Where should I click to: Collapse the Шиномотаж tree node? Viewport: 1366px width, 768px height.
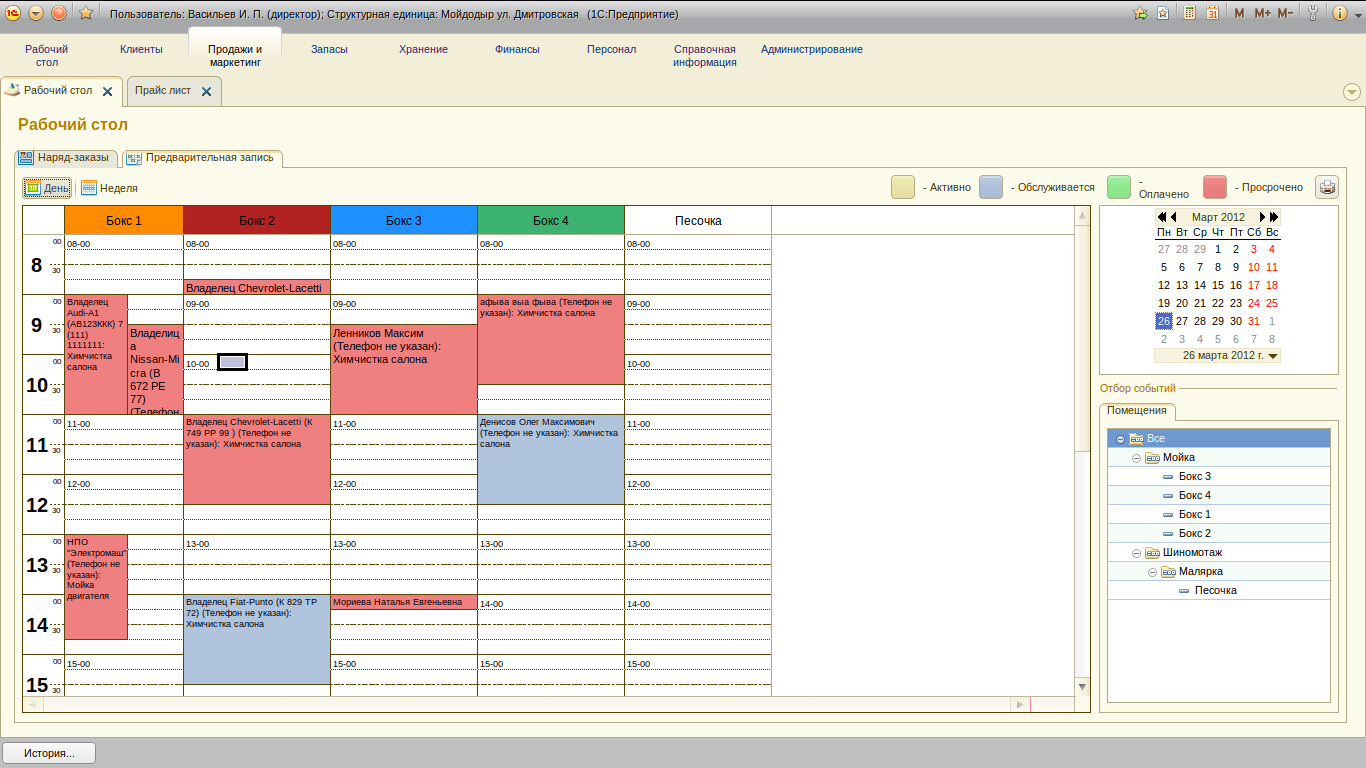1137,553
